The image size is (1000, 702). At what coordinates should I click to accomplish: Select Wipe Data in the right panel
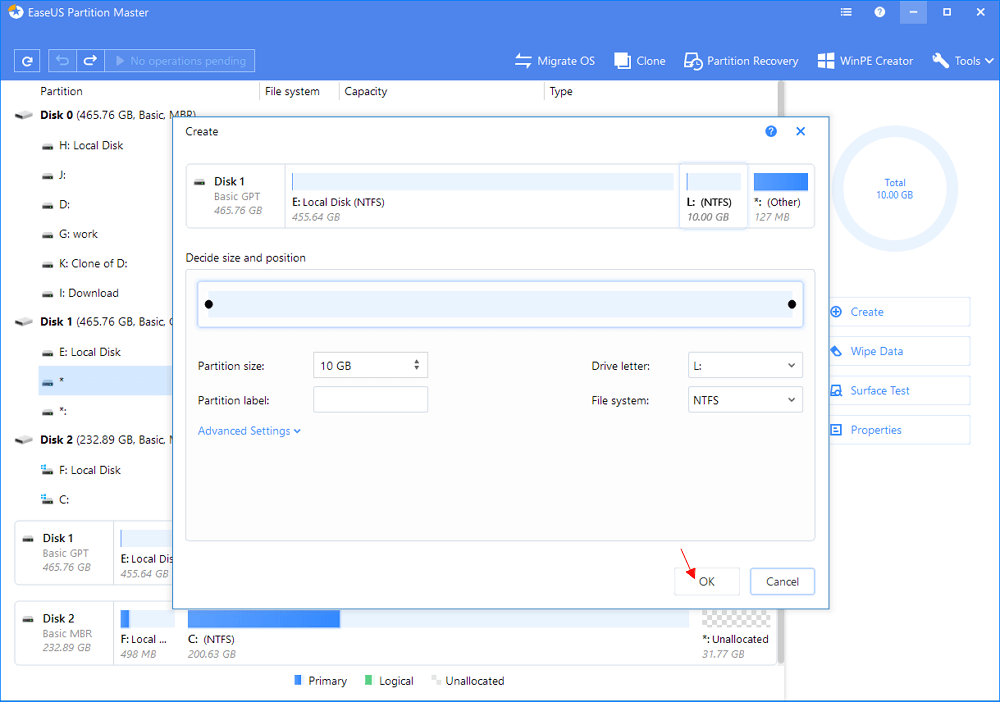pos(876,351)
